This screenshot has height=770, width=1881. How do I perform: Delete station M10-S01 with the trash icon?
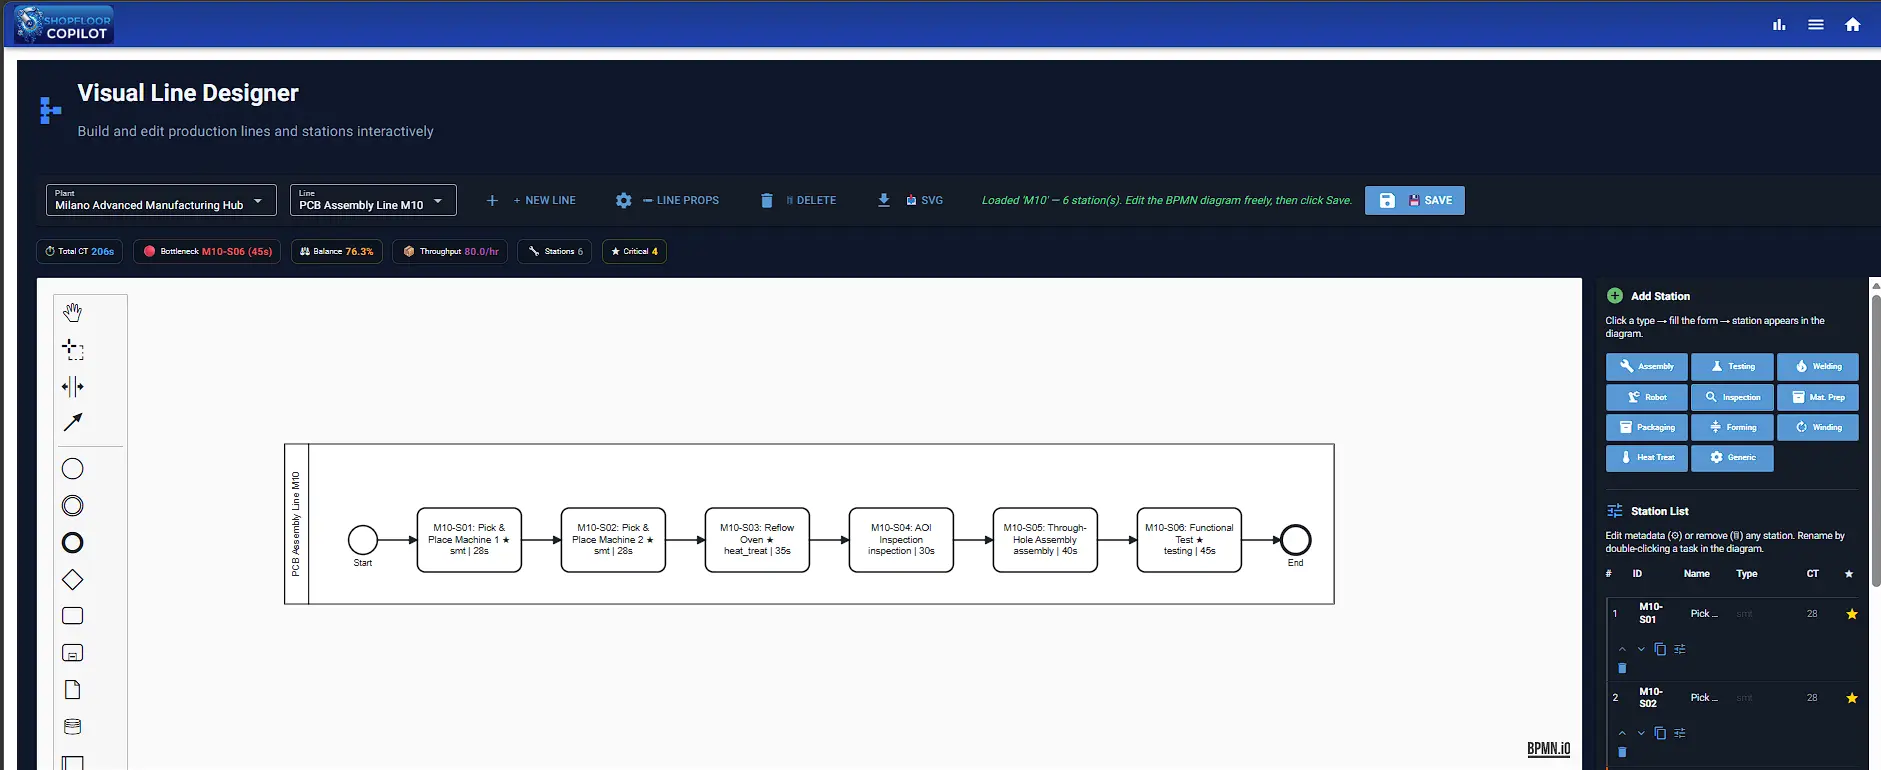tap(1622, 668)
